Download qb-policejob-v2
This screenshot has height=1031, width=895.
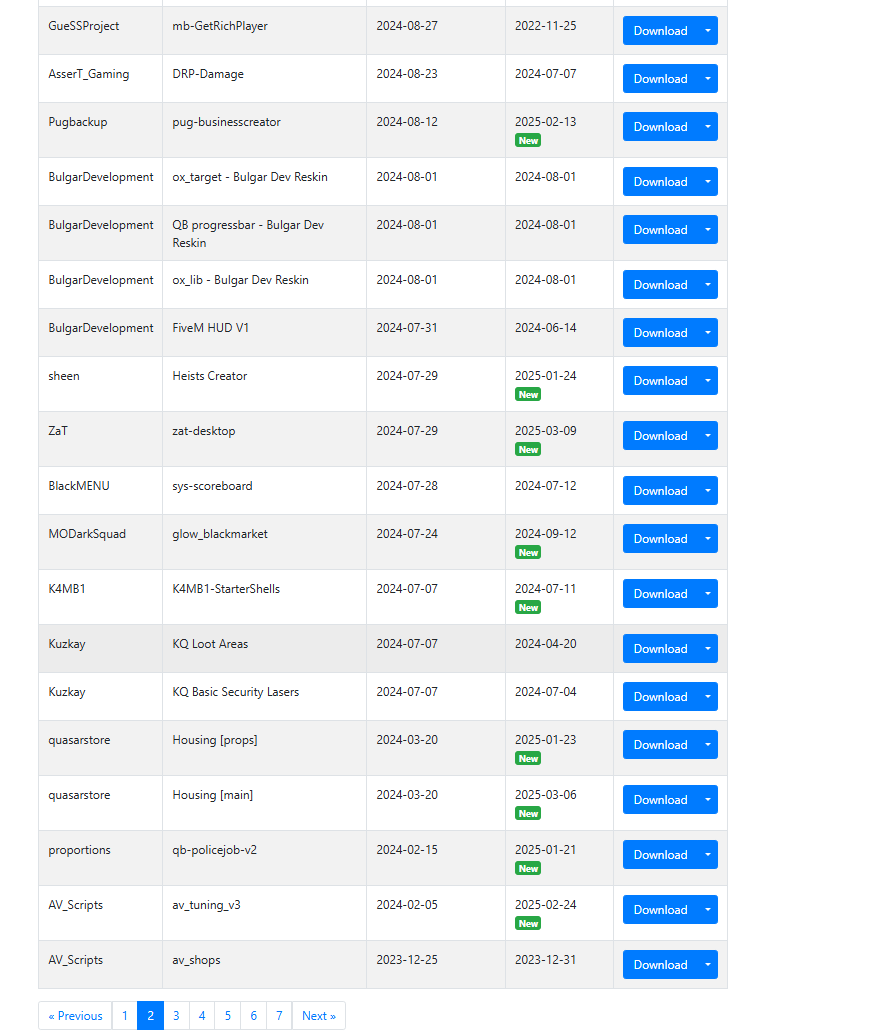point(660,855)
